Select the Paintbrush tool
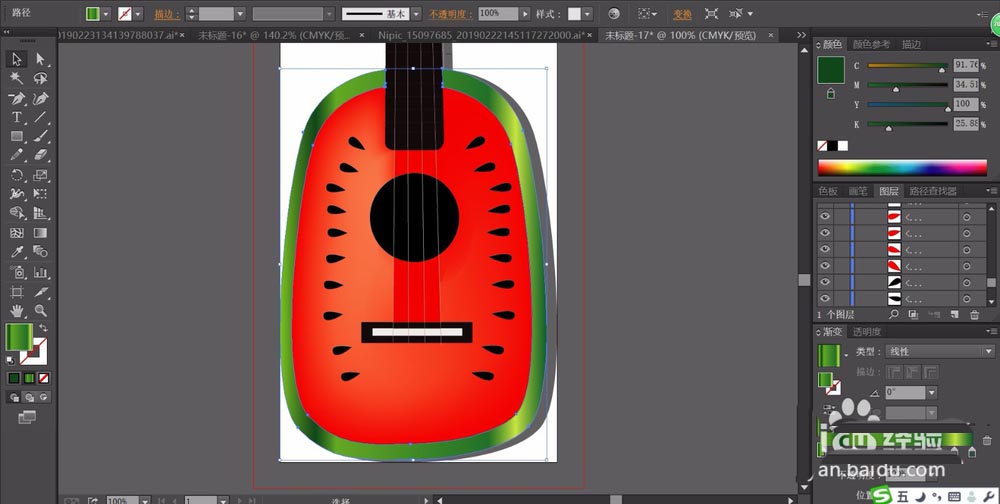 point(41,137)
